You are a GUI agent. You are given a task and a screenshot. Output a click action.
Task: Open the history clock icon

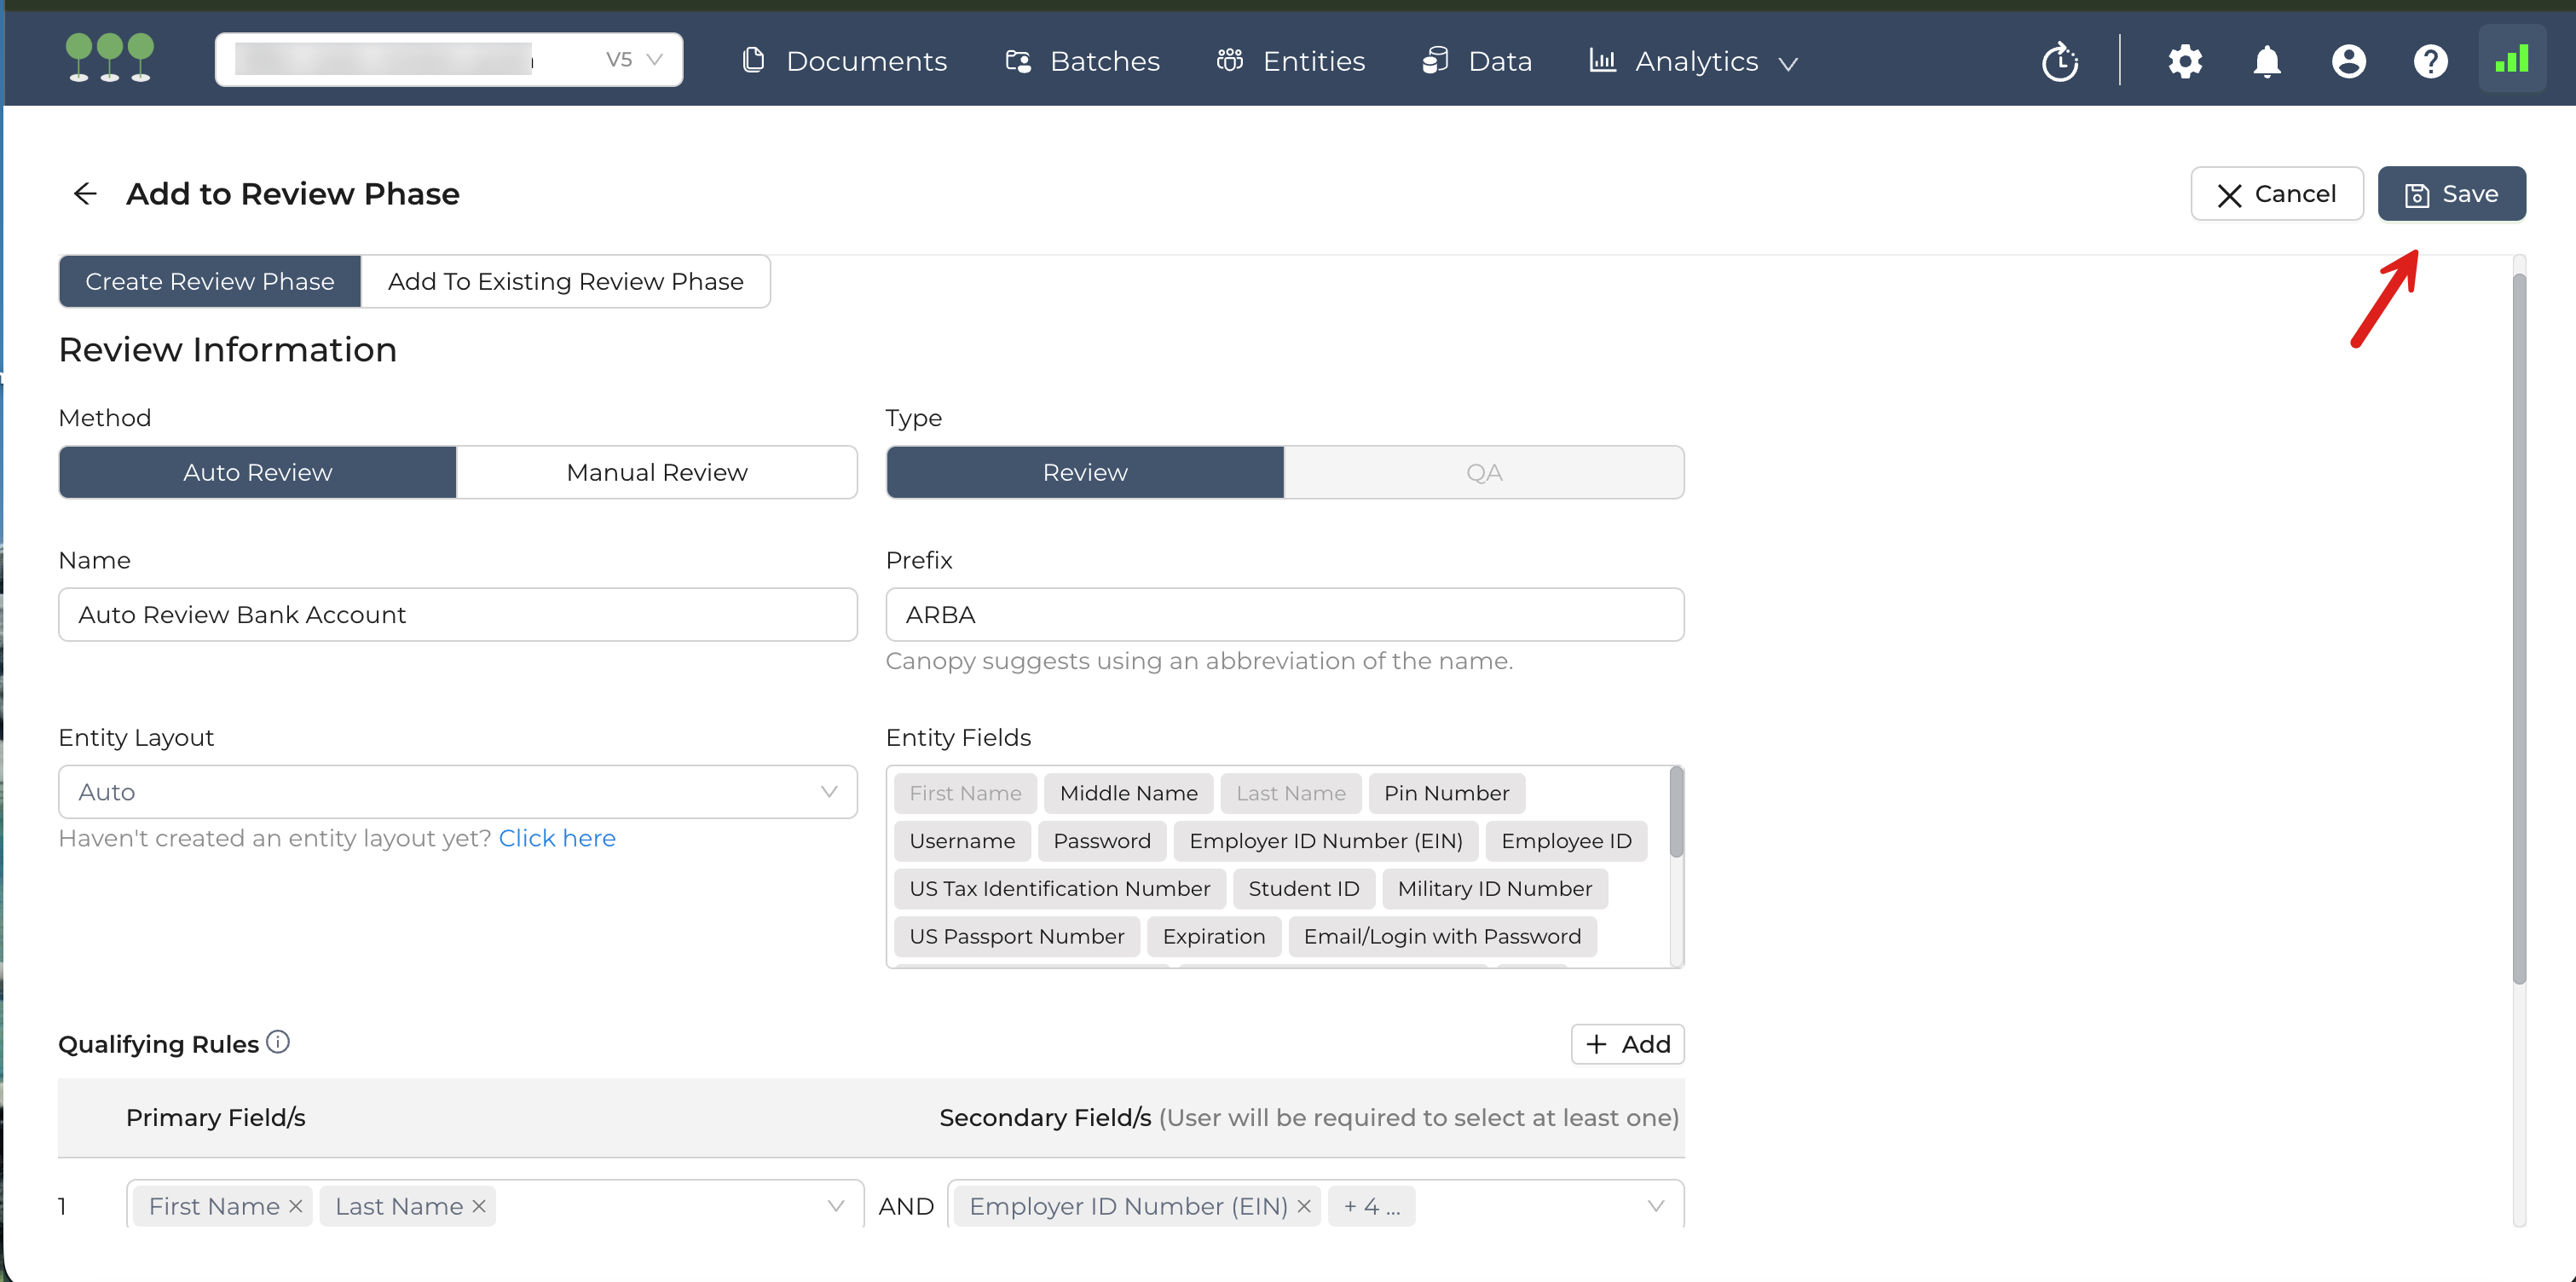[2059, 61]
